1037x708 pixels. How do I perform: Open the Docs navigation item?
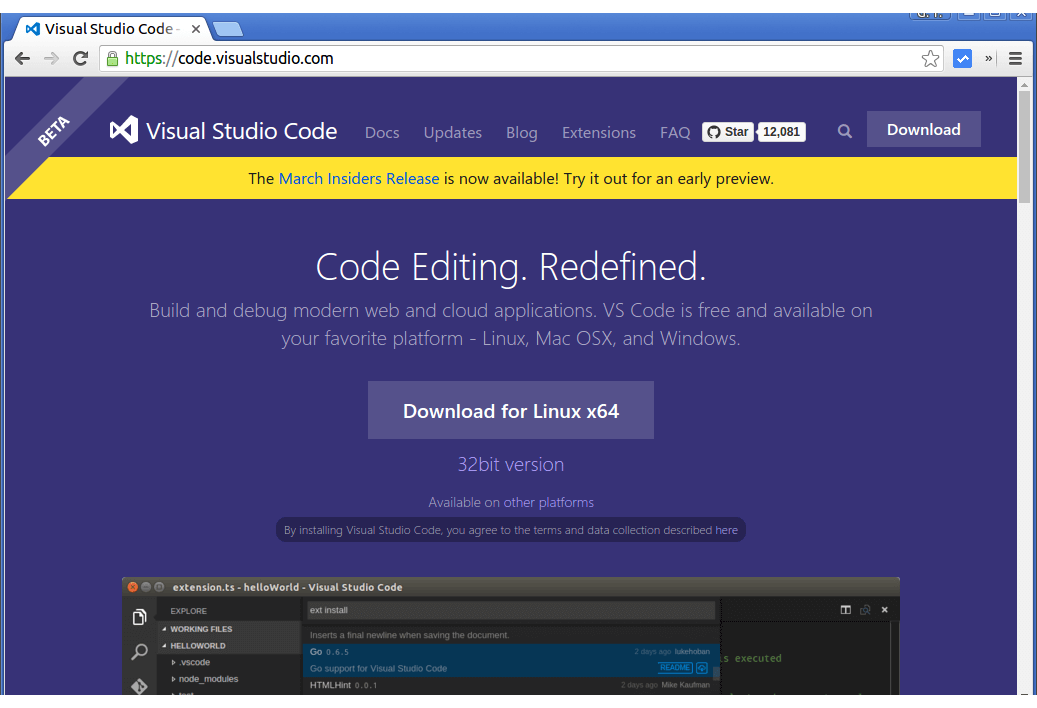(x=382, y=132)
